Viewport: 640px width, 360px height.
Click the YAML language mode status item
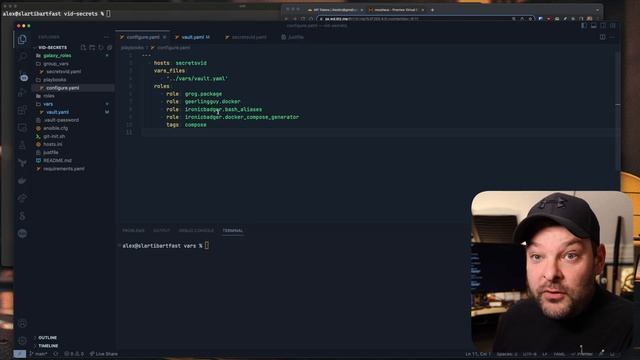click(559, 354)
